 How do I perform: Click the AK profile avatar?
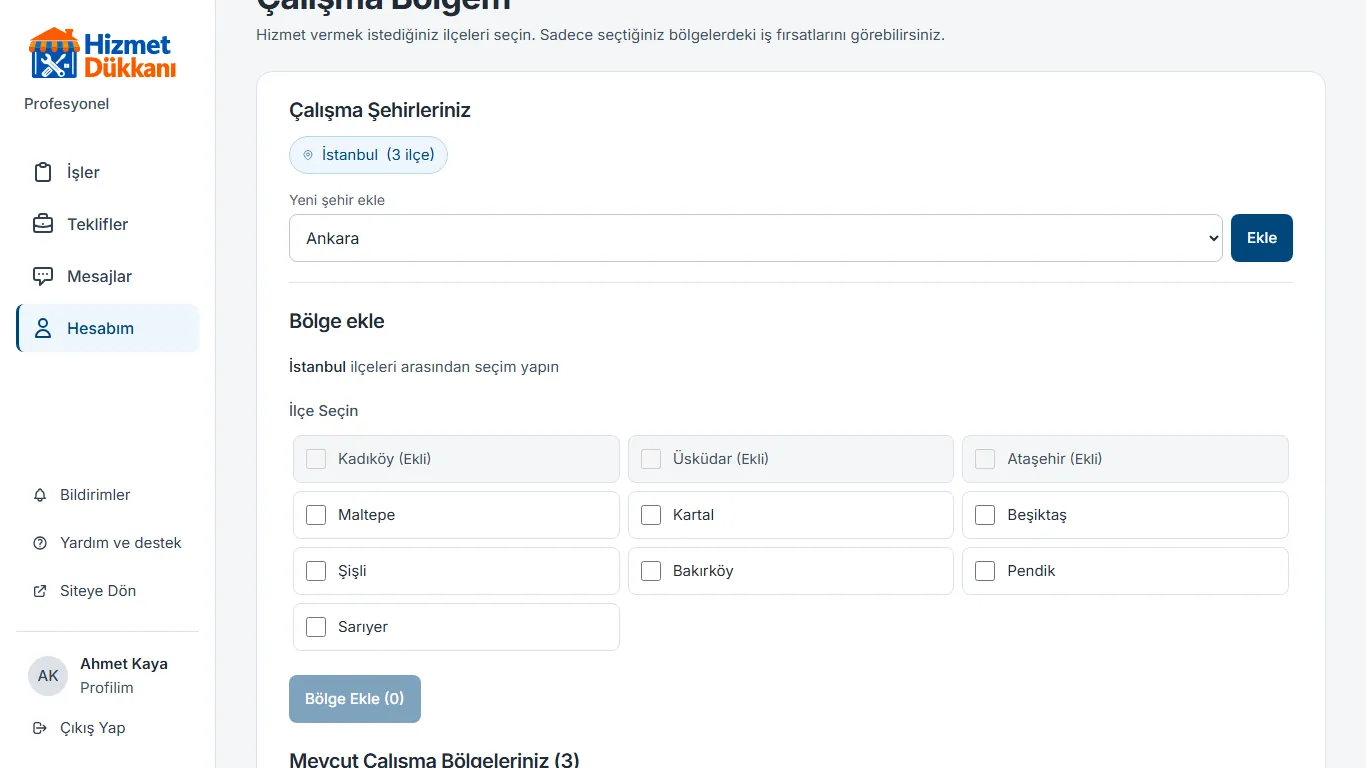(48, 676)
